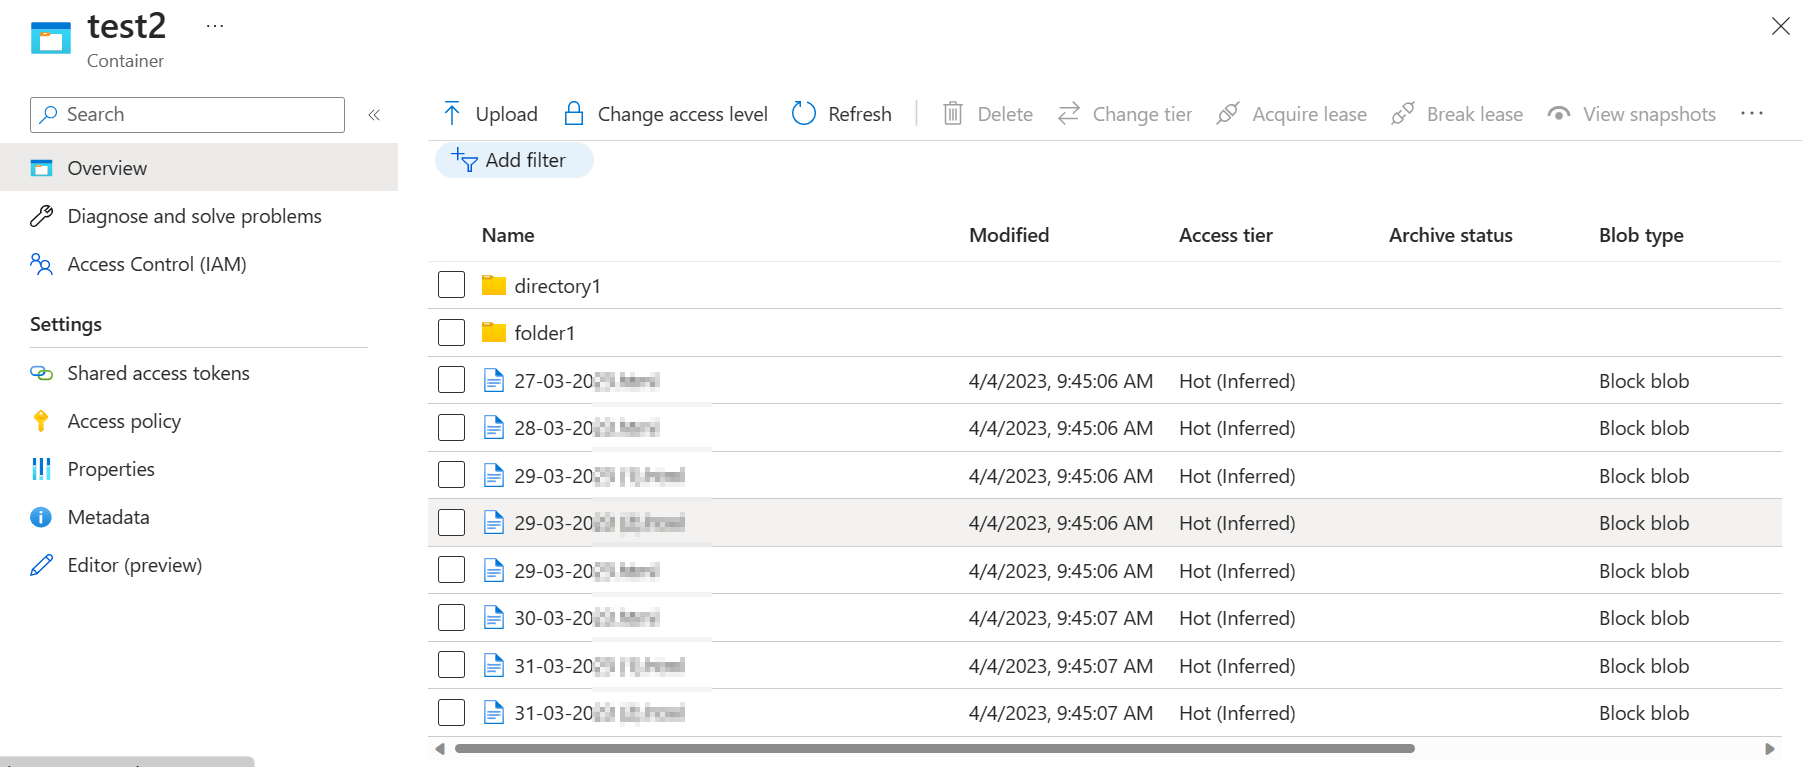1802x767 pixels.
Task: Click the Add filter button
Action: click(x=514, y=160)
